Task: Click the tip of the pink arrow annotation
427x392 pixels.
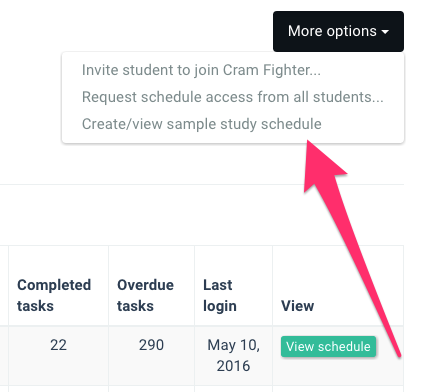Action: click(308, 141)
